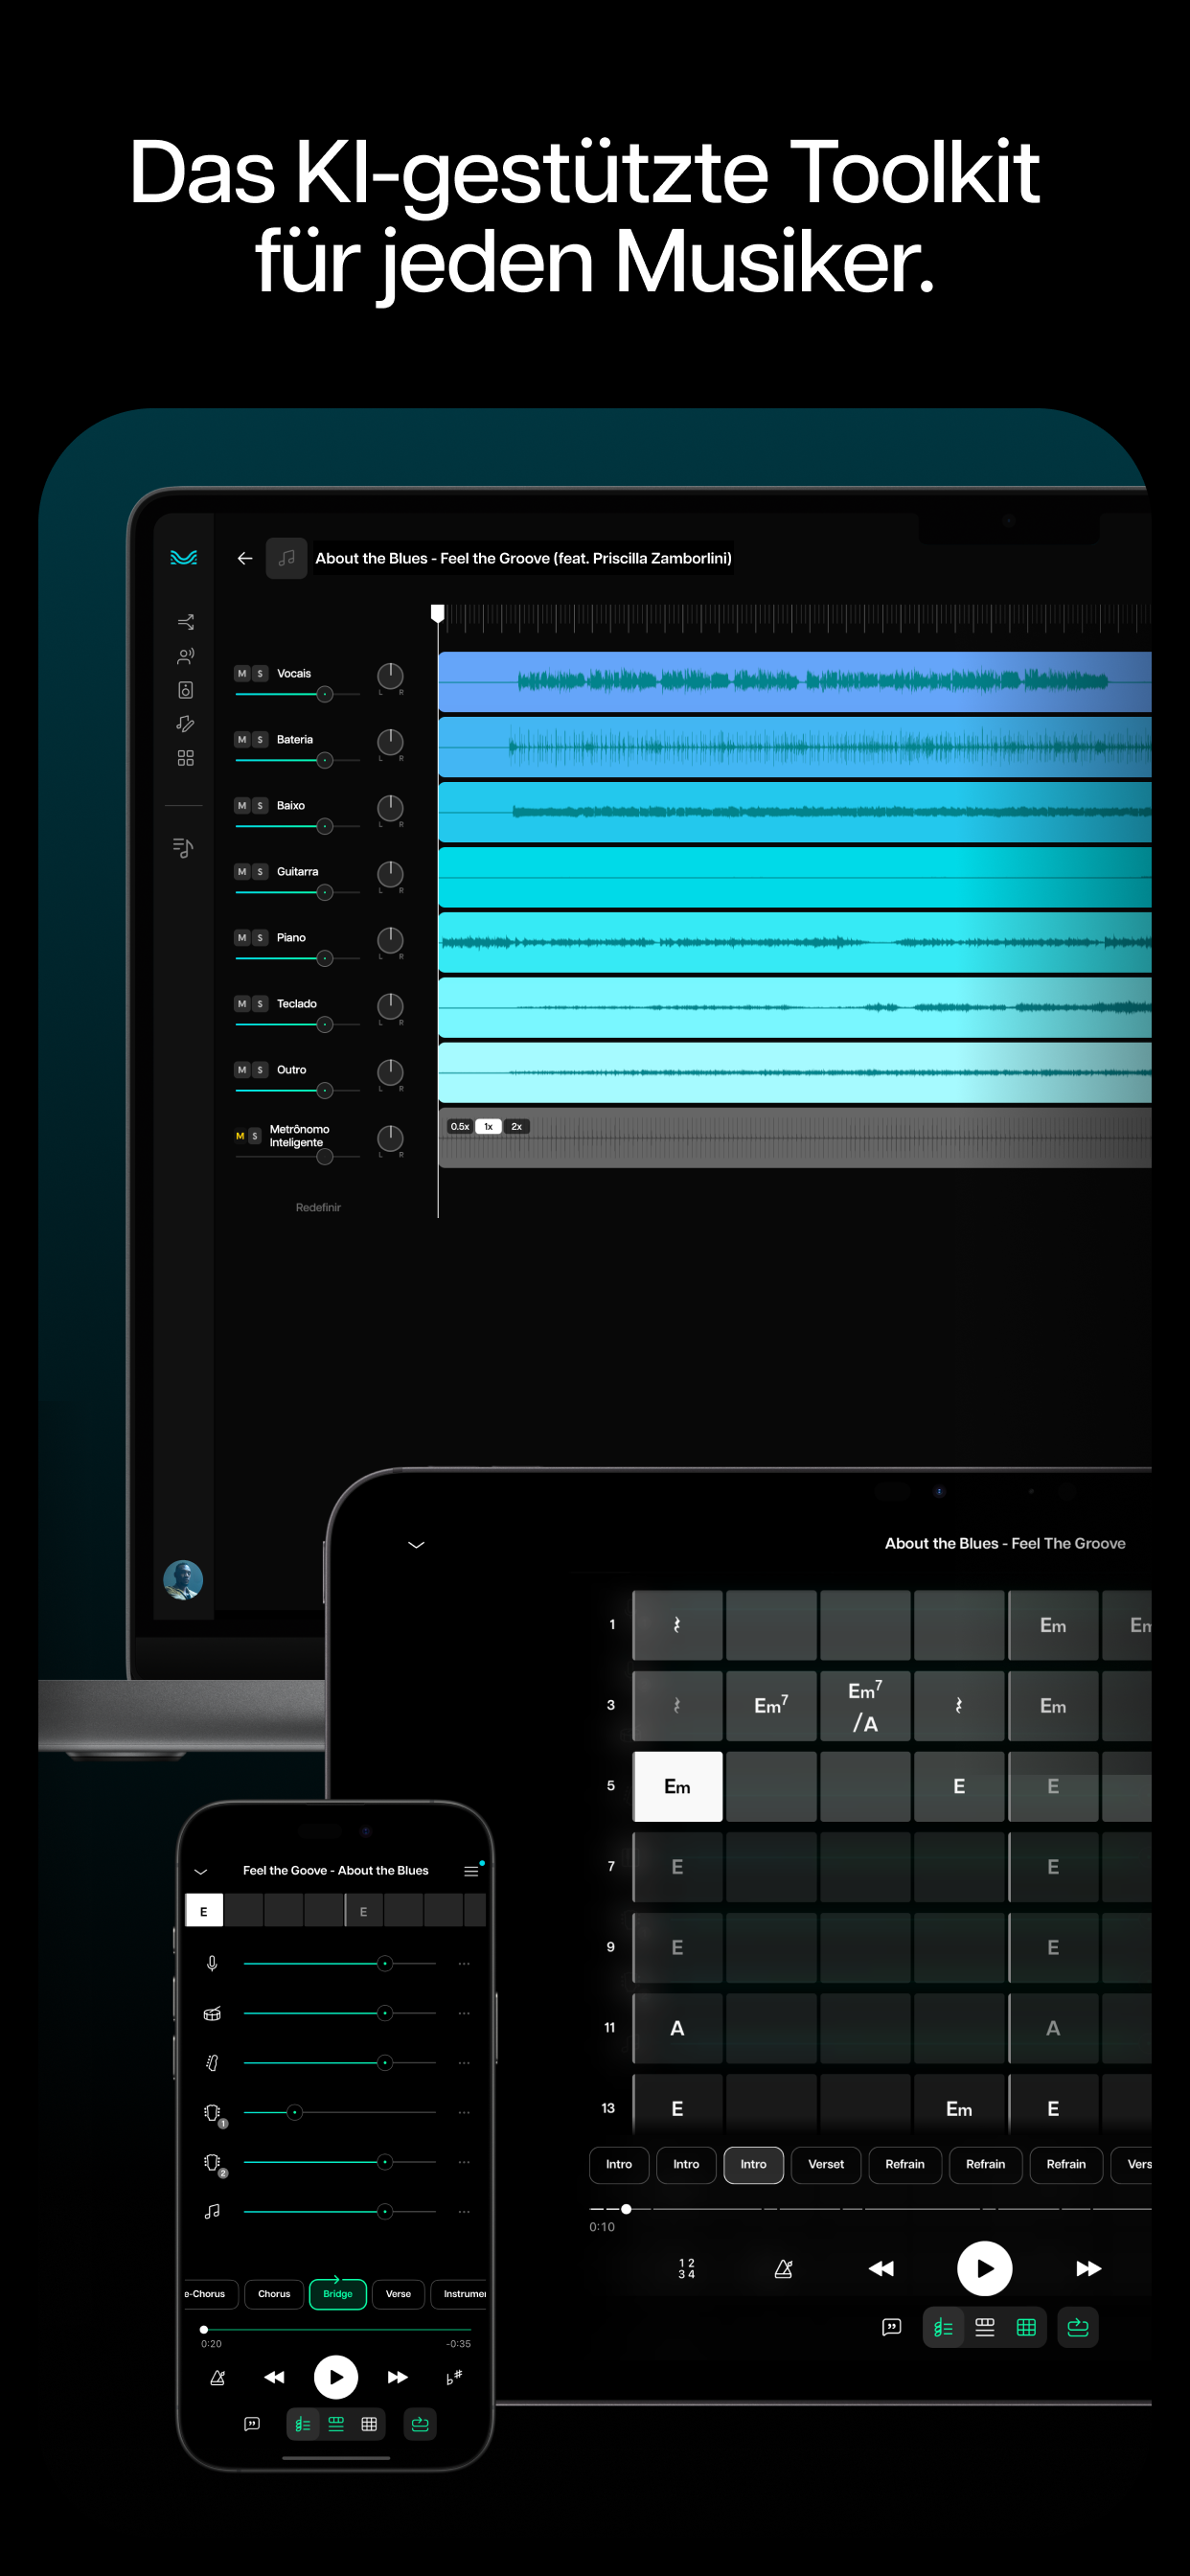Viewport: 1190px width, 2576px height.
Task: Click the Redefinir reset link
Action: pos(318,1207)
